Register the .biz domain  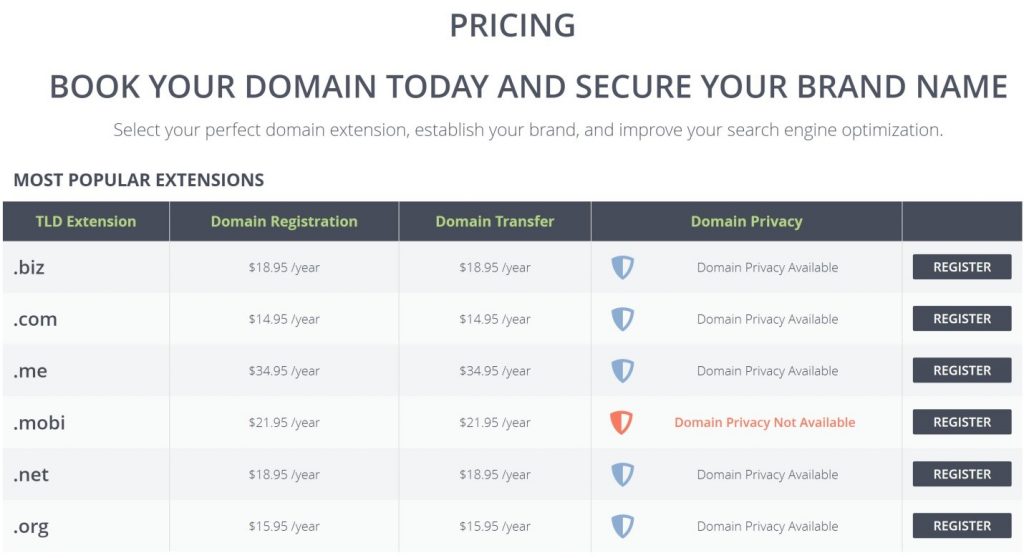coord(962,267)
